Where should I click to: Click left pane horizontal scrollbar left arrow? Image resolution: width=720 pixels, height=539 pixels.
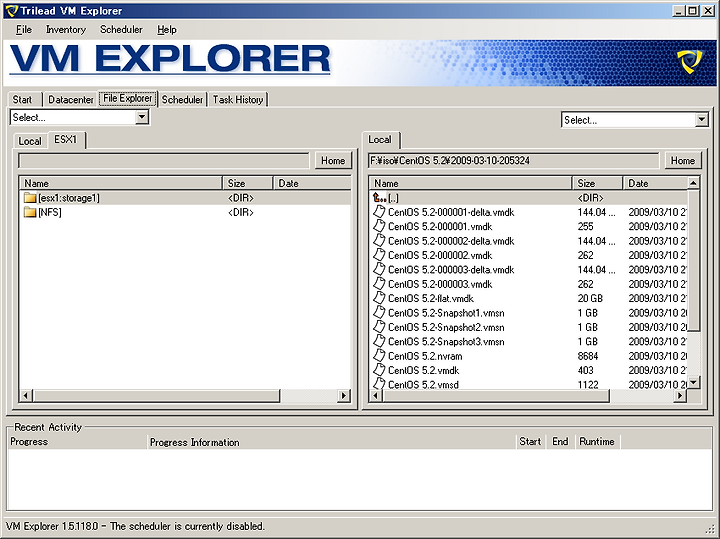coord(27,395)
